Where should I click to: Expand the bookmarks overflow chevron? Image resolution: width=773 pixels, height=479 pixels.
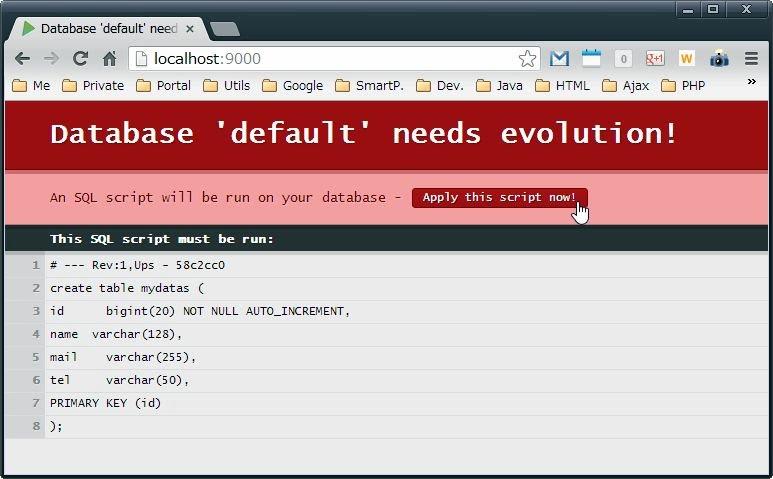751,83
